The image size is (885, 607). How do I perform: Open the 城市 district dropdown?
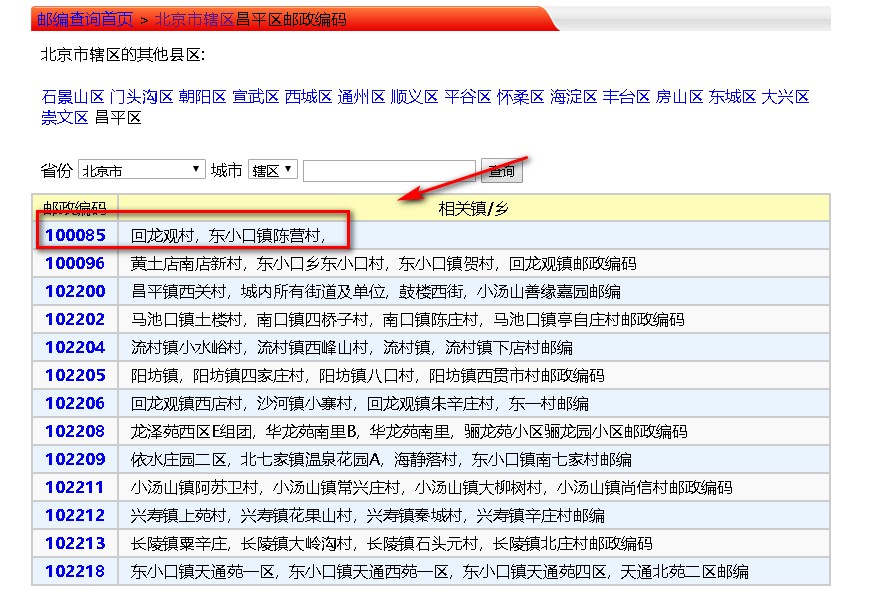[272, 168]
